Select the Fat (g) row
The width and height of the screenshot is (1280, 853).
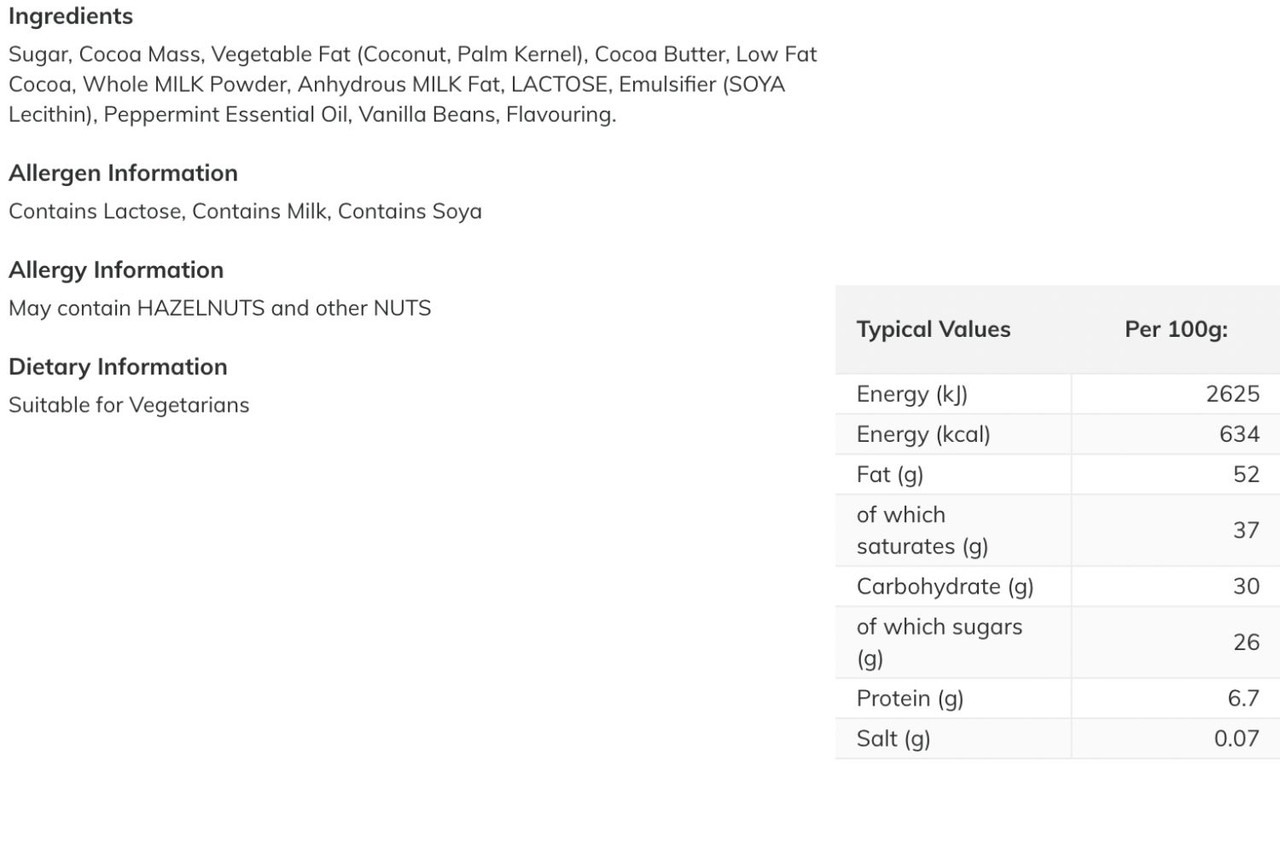click(x=1058, y=474)
